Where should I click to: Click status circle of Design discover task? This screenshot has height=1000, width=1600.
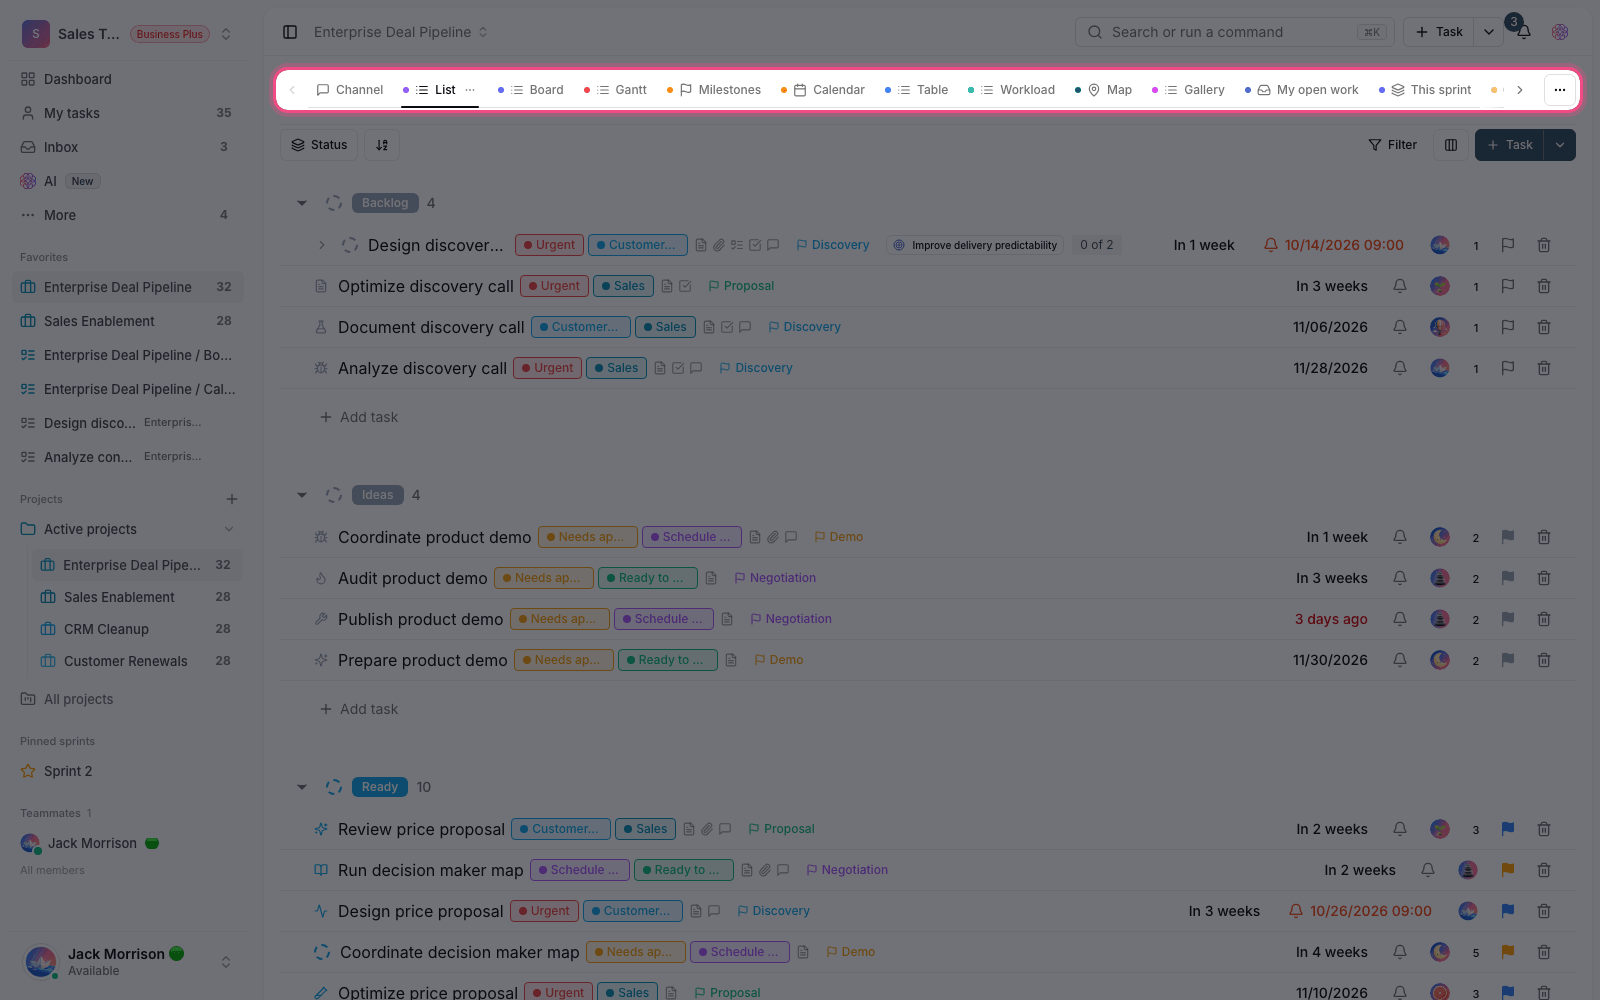[x=350, y=245]
